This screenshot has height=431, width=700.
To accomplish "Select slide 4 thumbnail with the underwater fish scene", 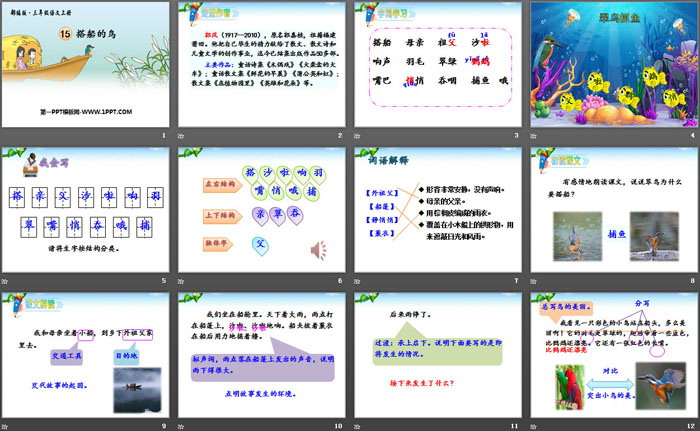I will coord(614,64).
